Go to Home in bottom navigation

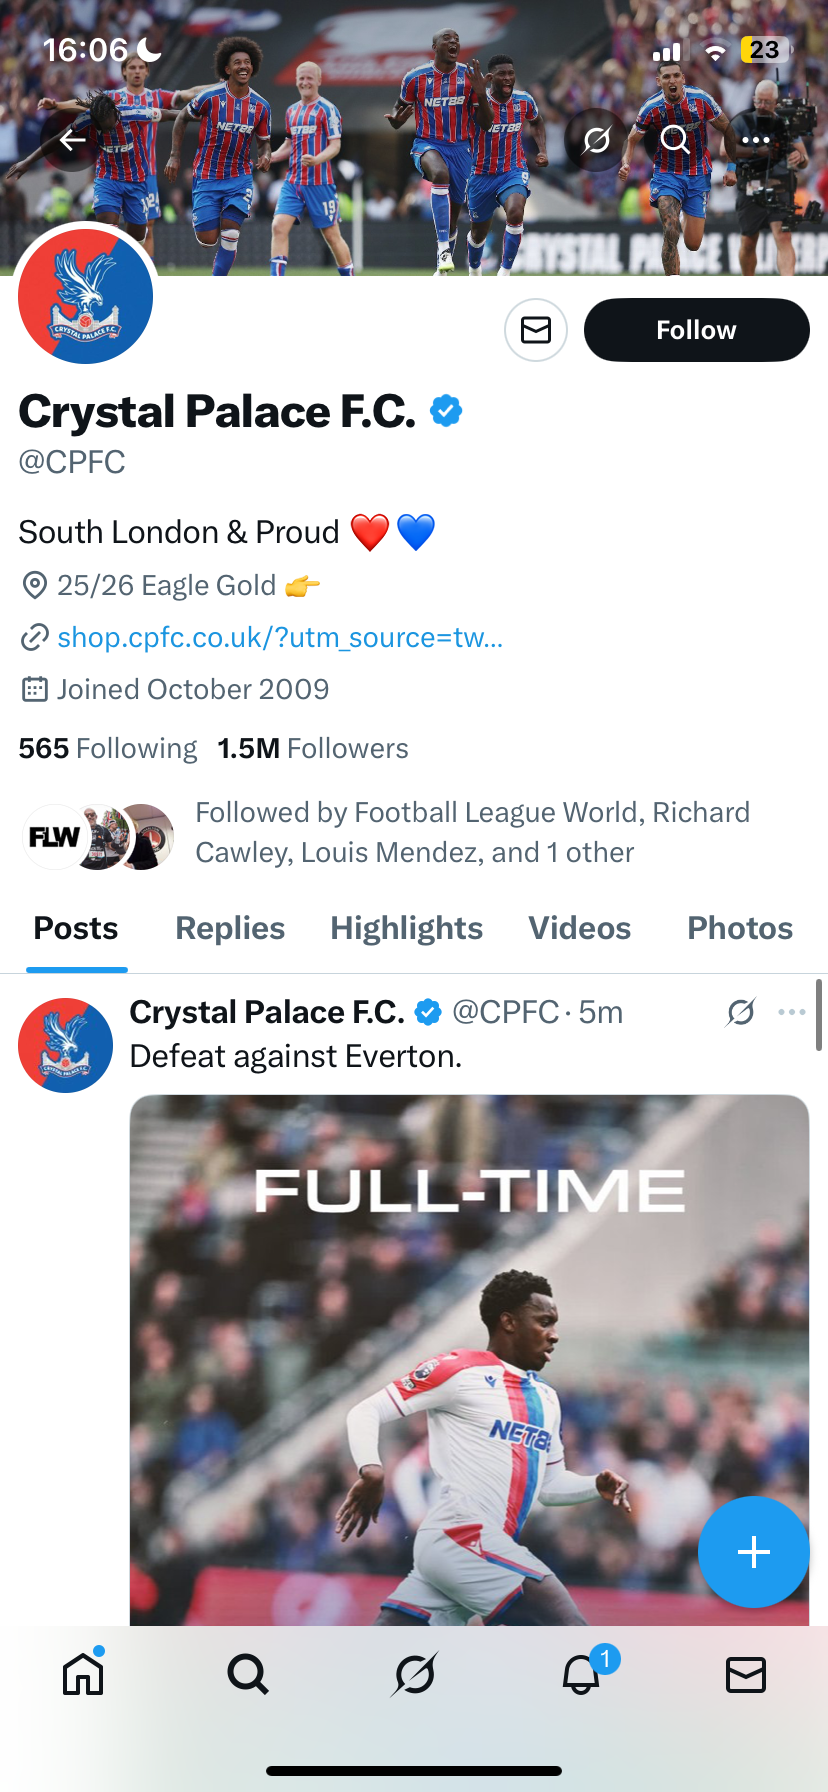click(x=83, y=1674)
